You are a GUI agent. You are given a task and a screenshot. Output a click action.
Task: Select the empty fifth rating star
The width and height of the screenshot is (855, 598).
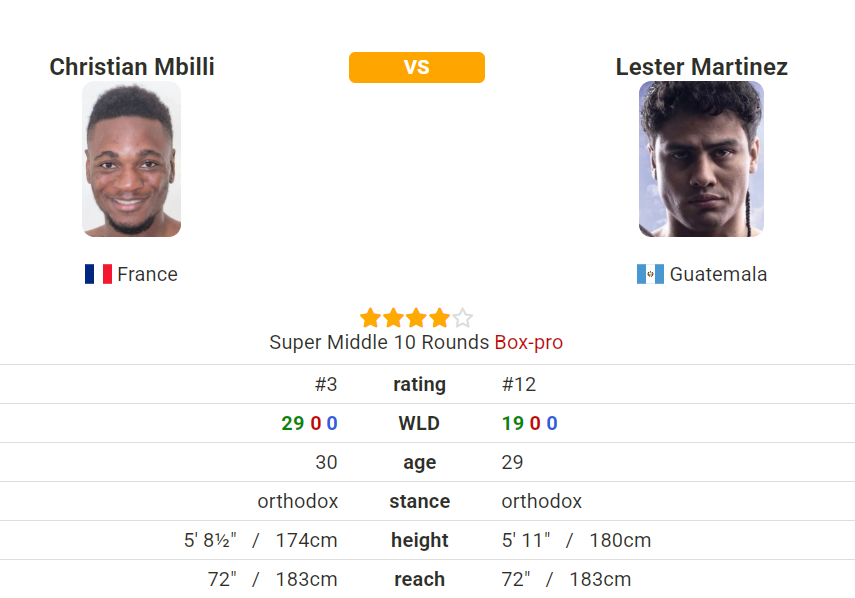coord(462,318)
